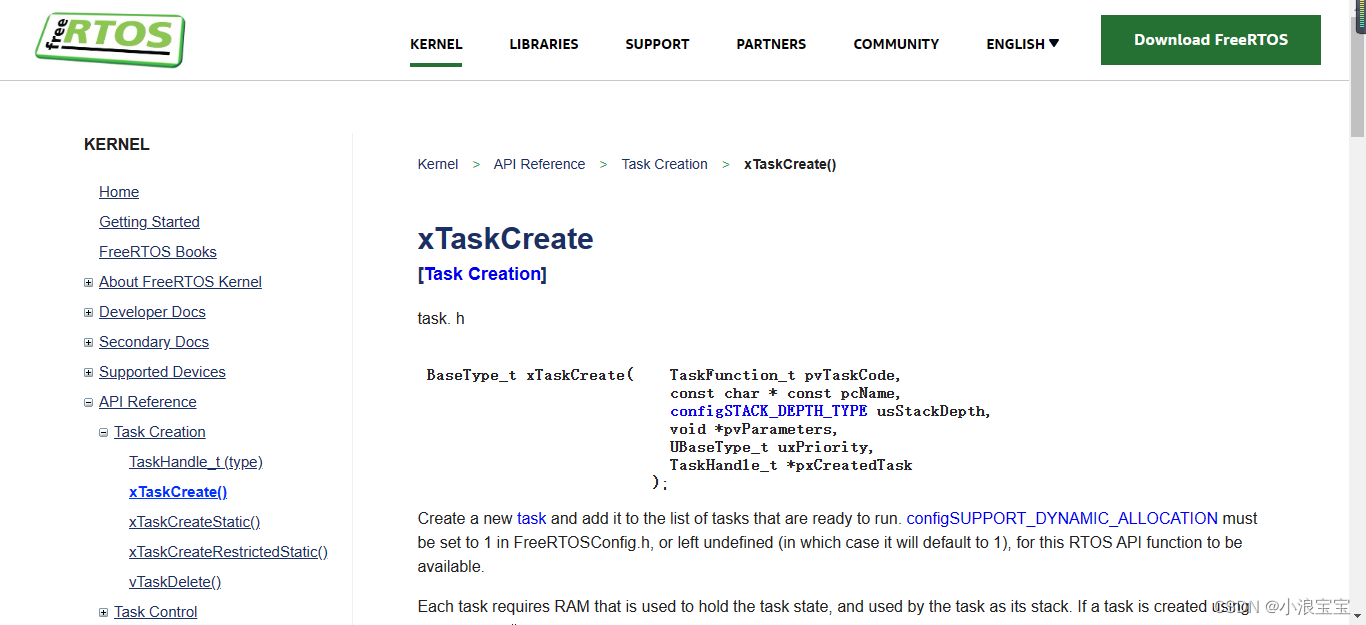Open the COMMUNITY navigation tab
1366x625 pixels.
[896, 44]
